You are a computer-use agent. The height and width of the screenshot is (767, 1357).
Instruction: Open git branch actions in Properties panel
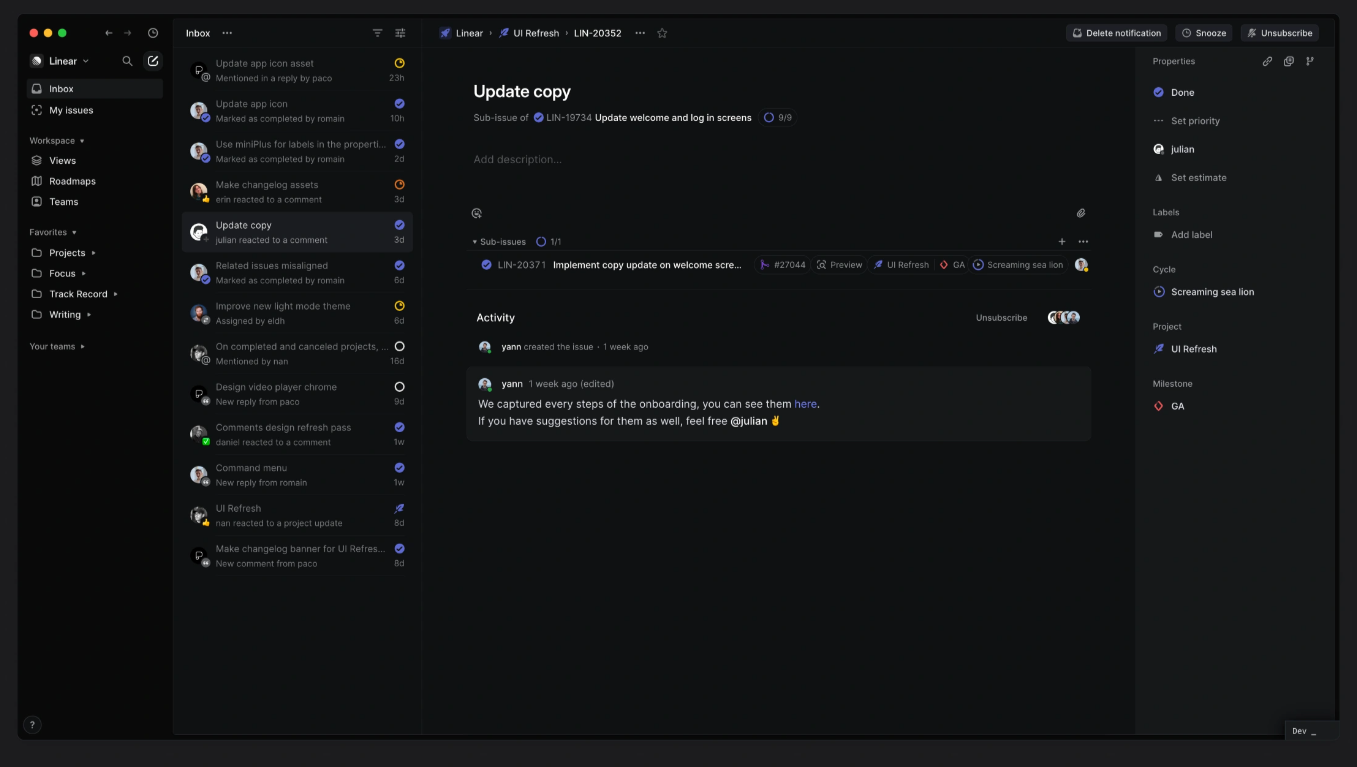(1310, 60)
